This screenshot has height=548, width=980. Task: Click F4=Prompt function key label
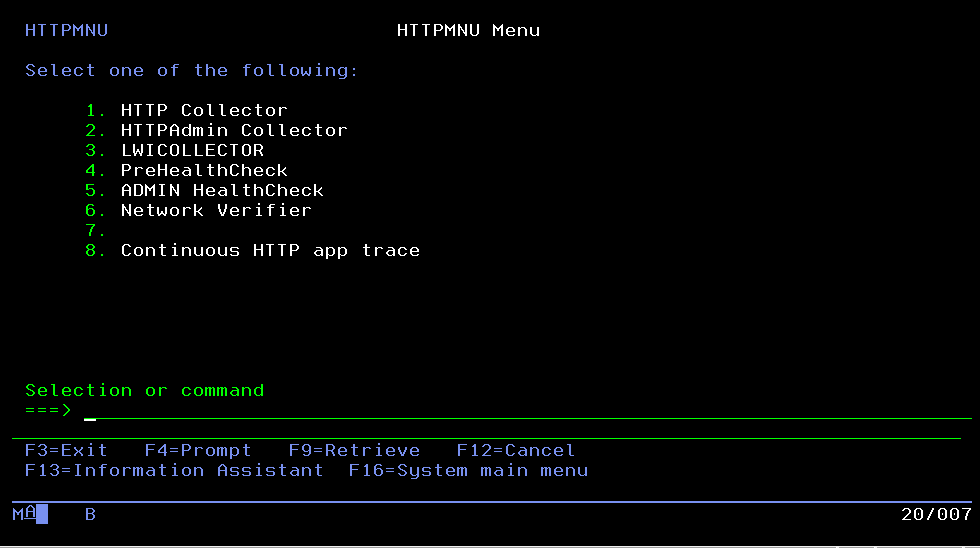[198, 451]
